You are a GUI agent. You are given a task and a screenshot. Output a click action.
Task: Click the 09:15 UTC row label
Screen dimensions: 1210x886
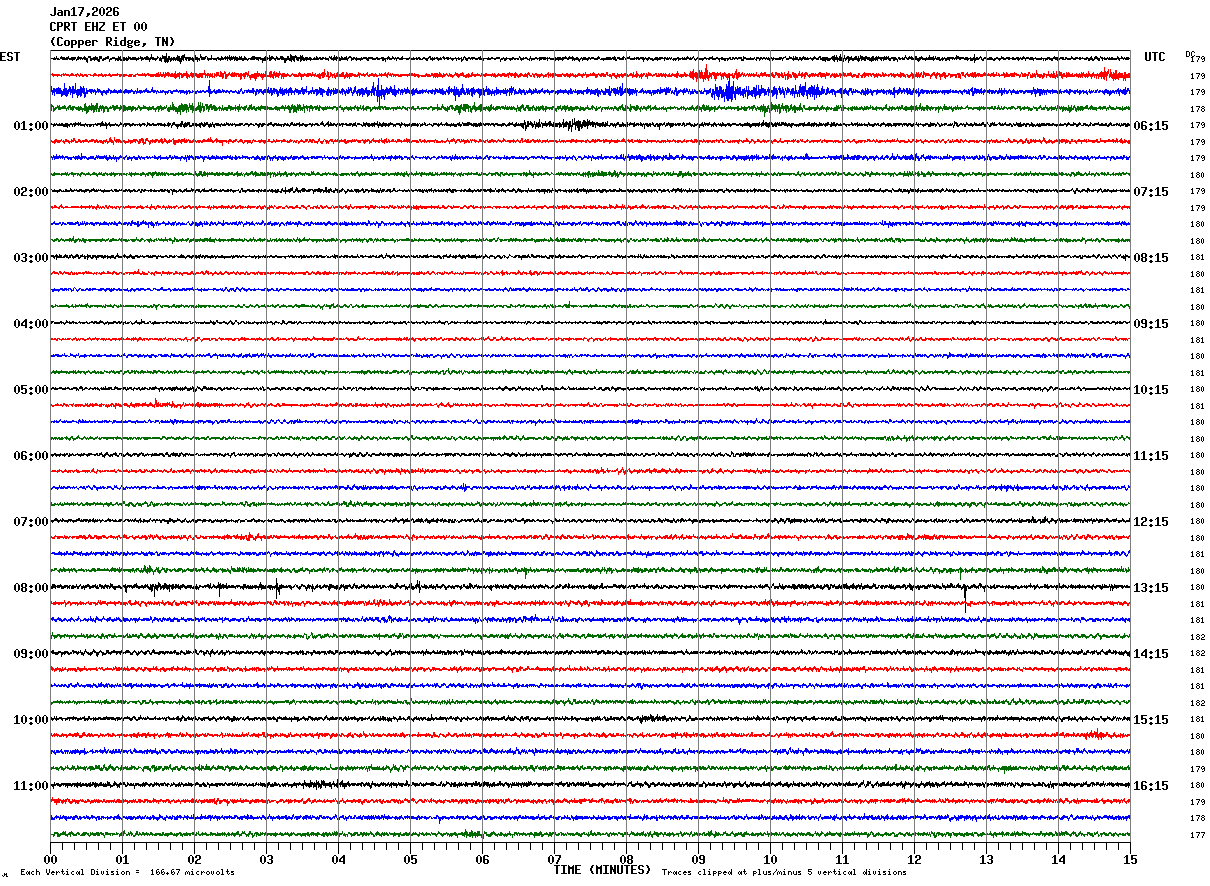[x=1151, y=324]
